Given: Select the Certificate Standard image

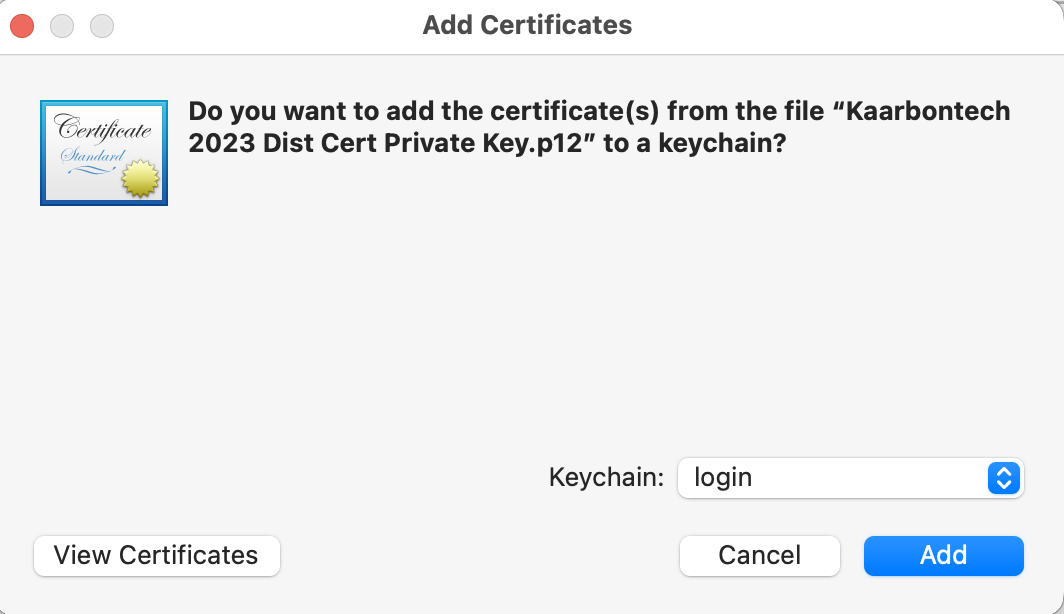Looking at the screenshot, I should coord(103,152).
